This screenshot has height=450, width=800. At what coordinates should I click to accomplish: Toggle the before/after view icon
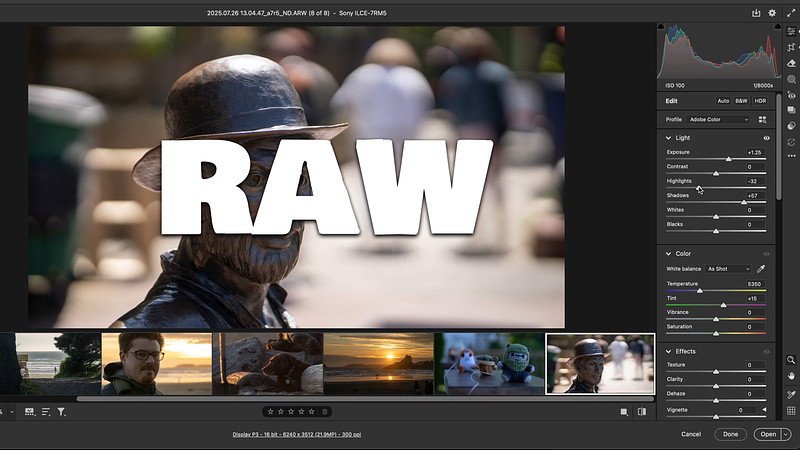pos(642,412)
